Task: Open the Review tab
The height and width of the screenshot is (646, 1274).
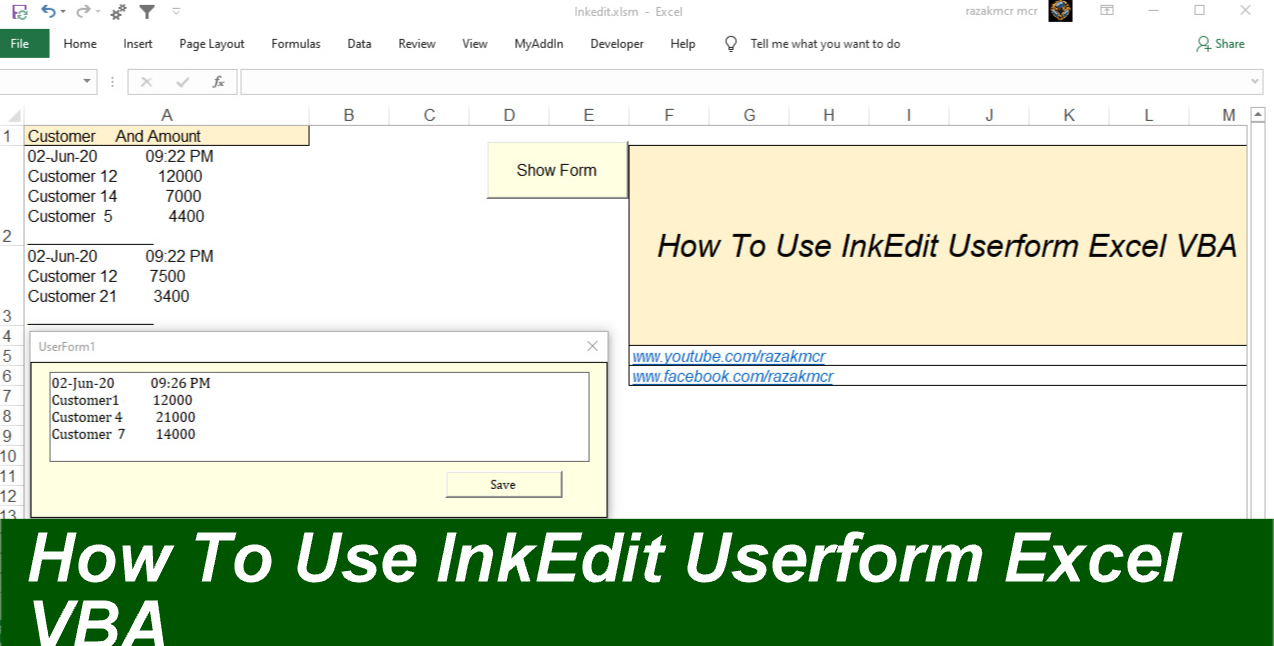Action: coord(417,44)
